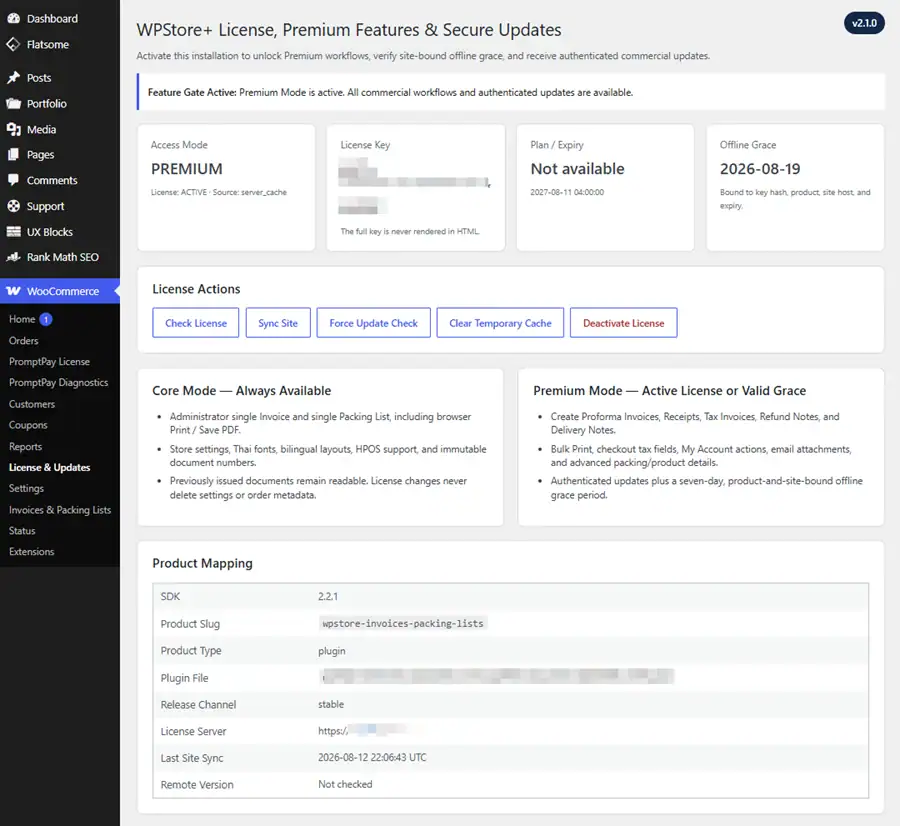Open Comments via speech bubble icon
The height and width of the screenshot is (826, 900).
tap(13, 180)
